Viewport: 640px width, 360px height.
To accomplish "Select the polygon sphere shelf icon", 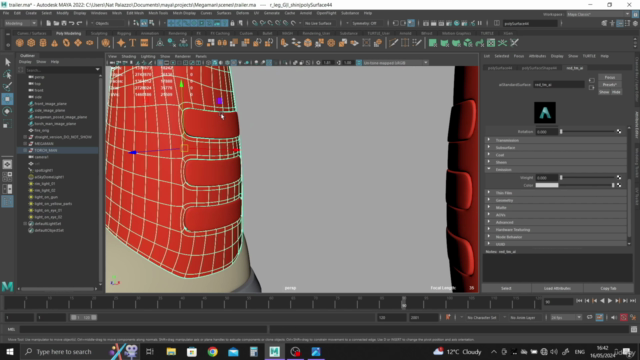I will point(19,43).
